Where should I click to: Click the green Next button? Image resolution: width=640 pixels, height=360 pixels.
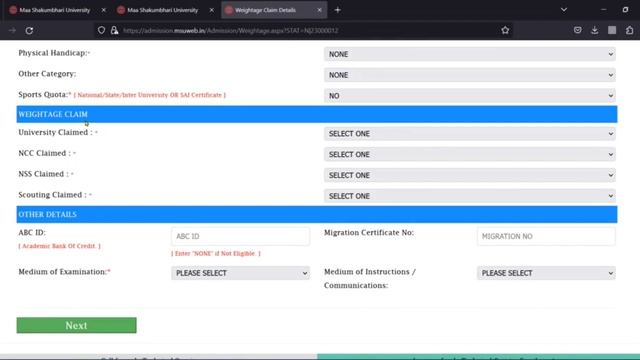(x=76, y=325)
